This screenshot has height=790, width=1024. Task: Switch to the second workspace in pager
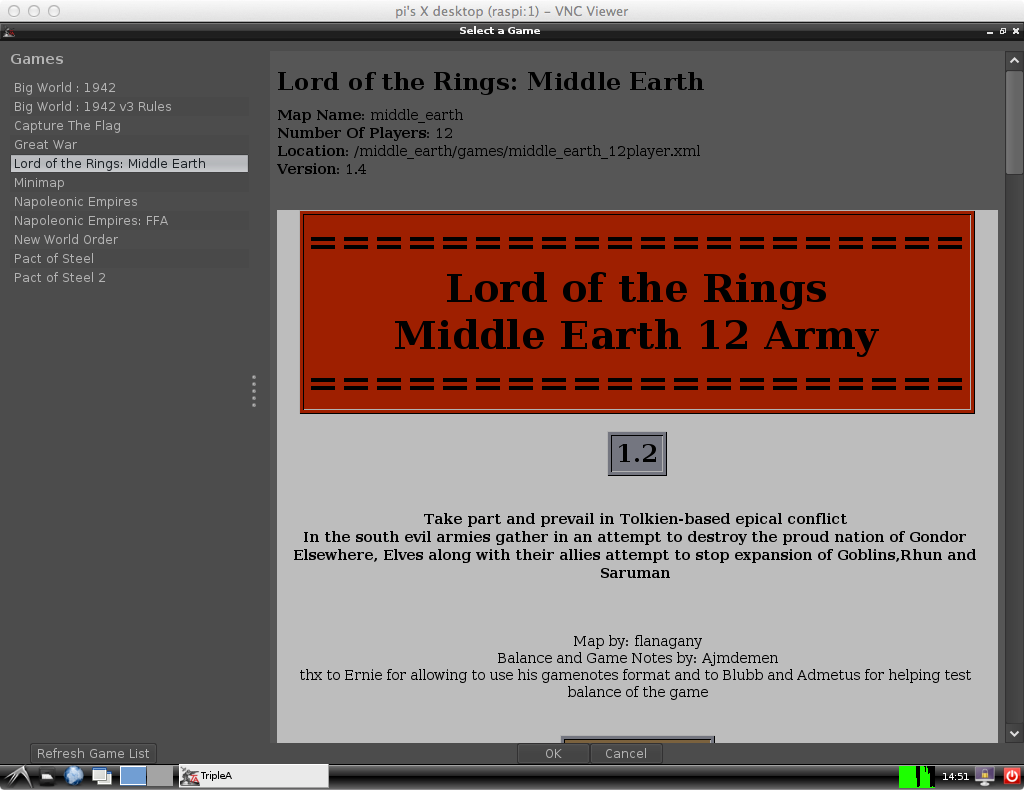click(159, 776)
